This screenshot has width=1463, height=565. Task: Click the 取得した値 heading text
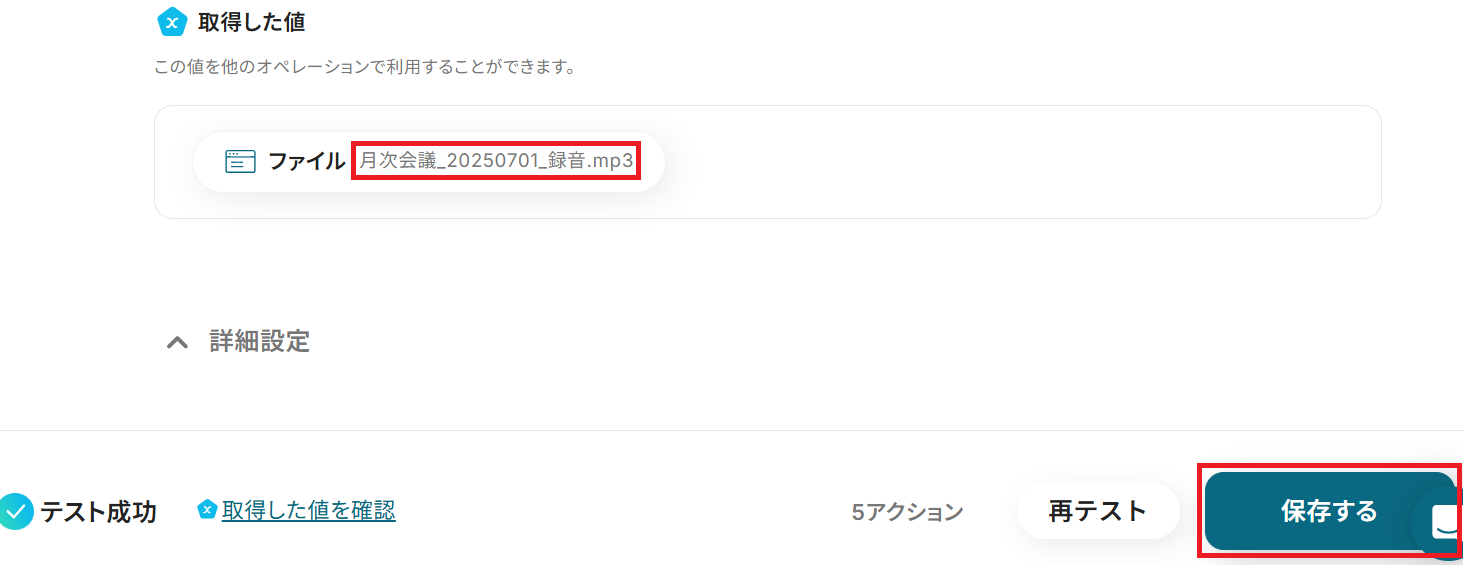pos(252,21)
